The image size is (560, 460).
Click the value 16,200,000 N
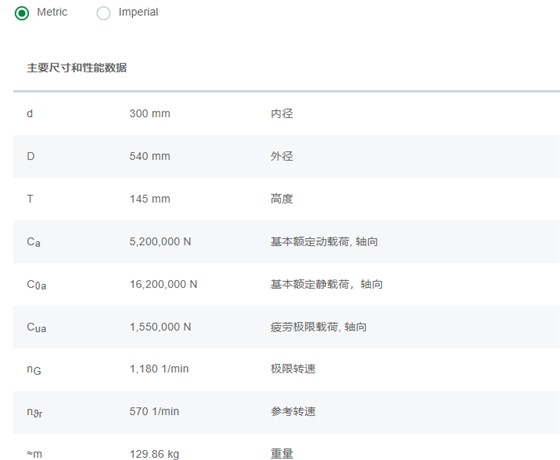[x=163, y=284]
